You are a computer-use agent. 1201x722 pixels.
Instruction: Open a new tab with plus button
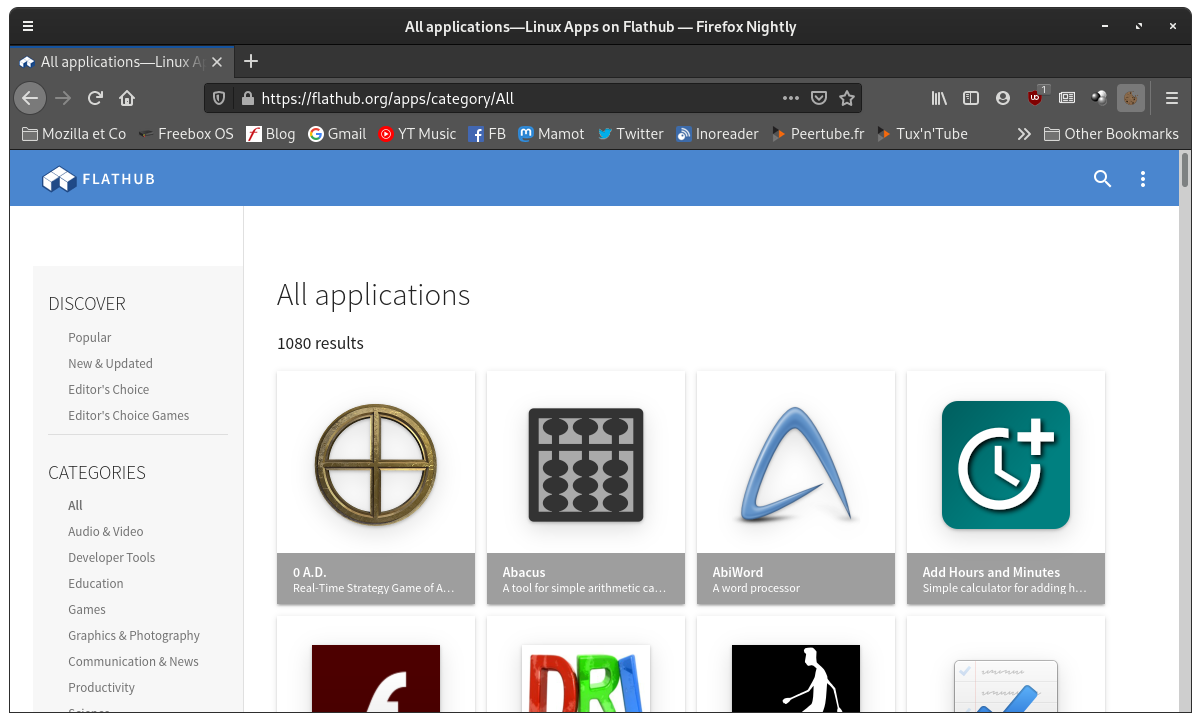[251, 61]
